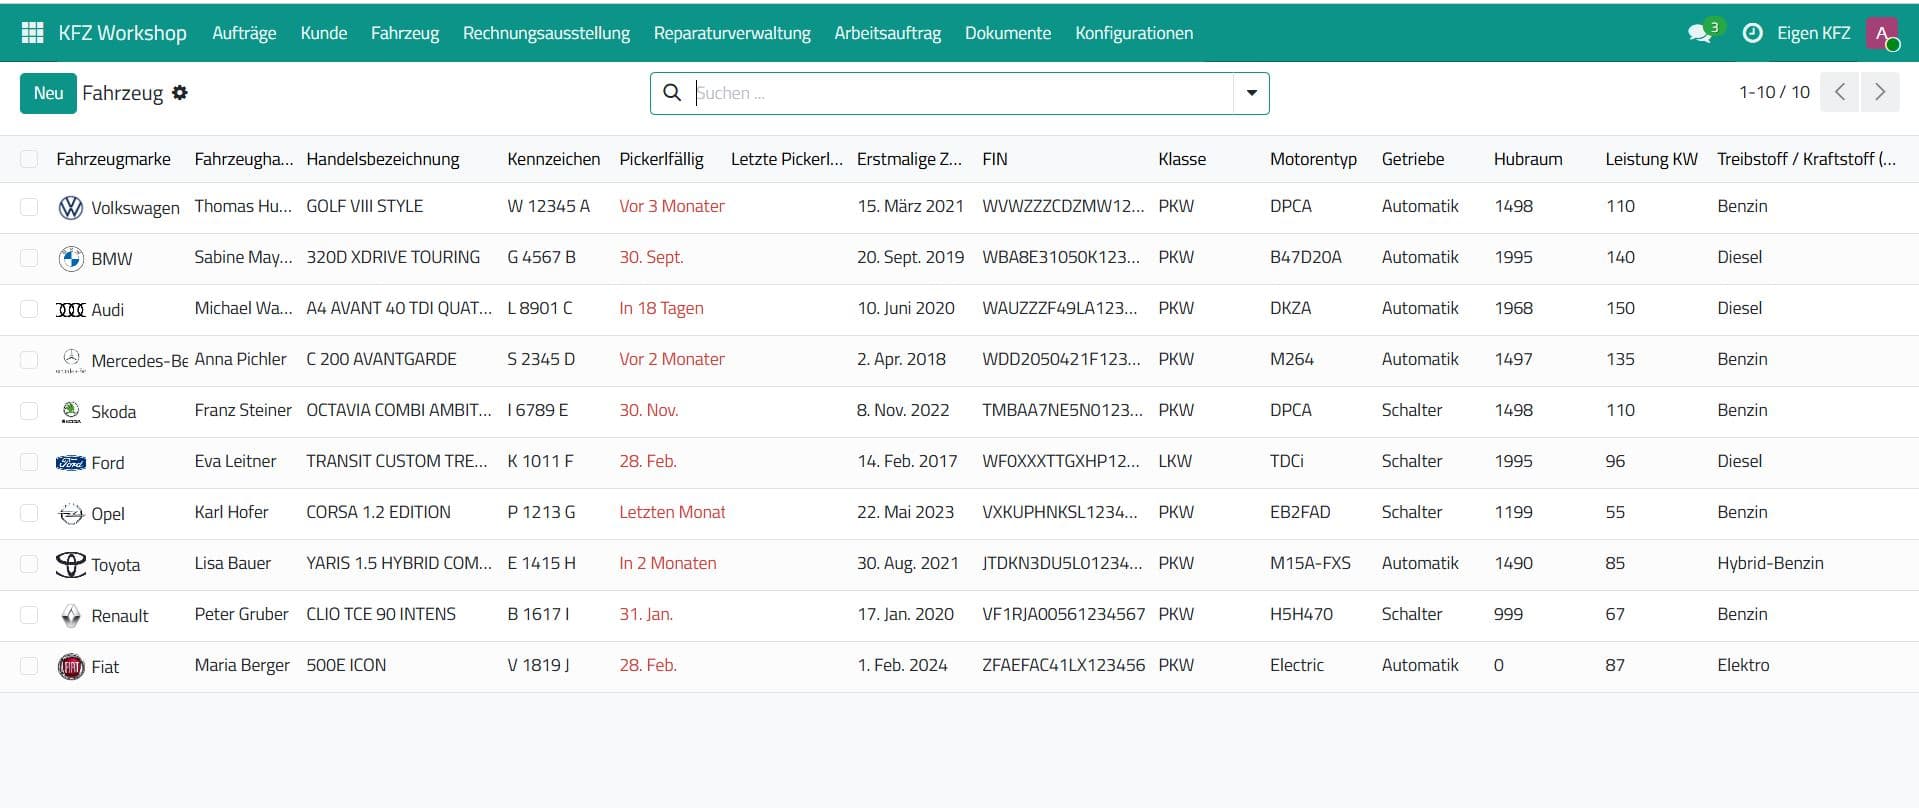This screenshot has height=808, width=1919.
Task: Sort by Fahrzeugmarke column header
Action: 113,159
